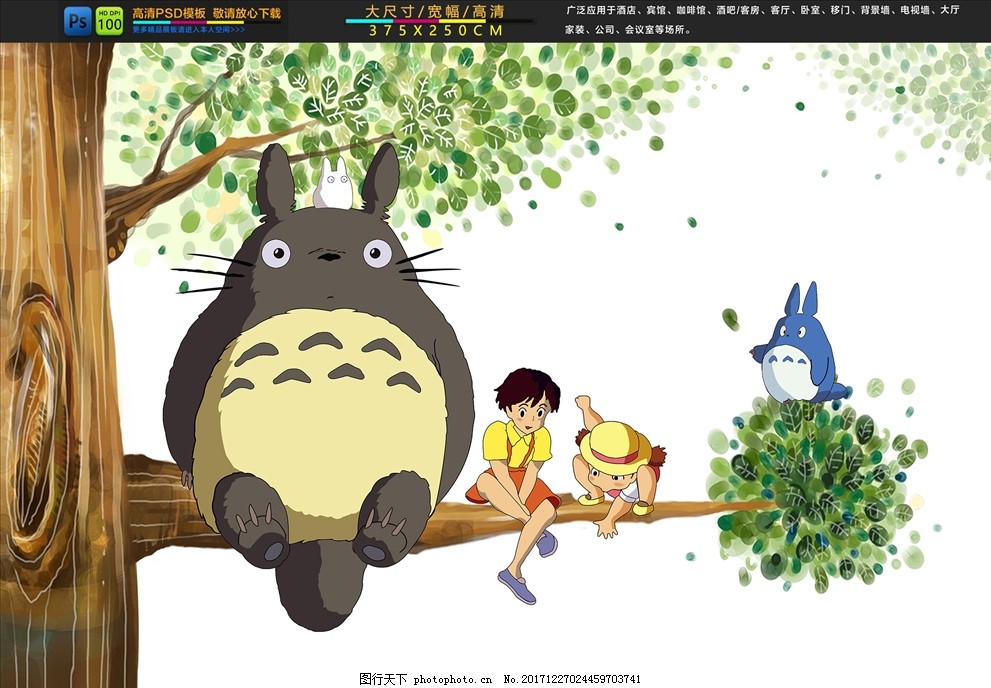Click the small white Totoro on the big Totoro's head

tap(333, 183)
